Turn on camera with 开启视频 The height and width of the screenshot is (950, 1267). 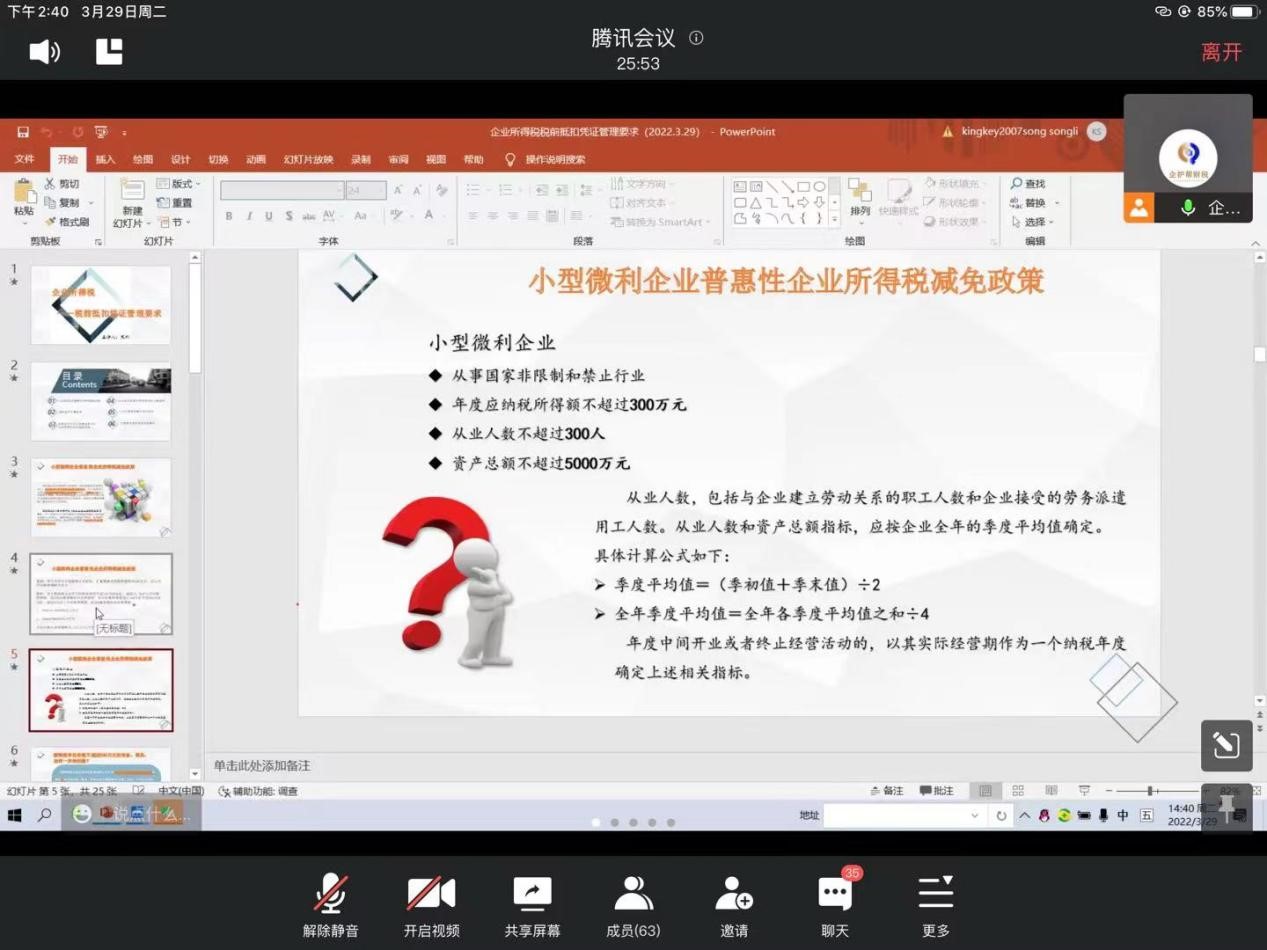(x=432, y=905)
